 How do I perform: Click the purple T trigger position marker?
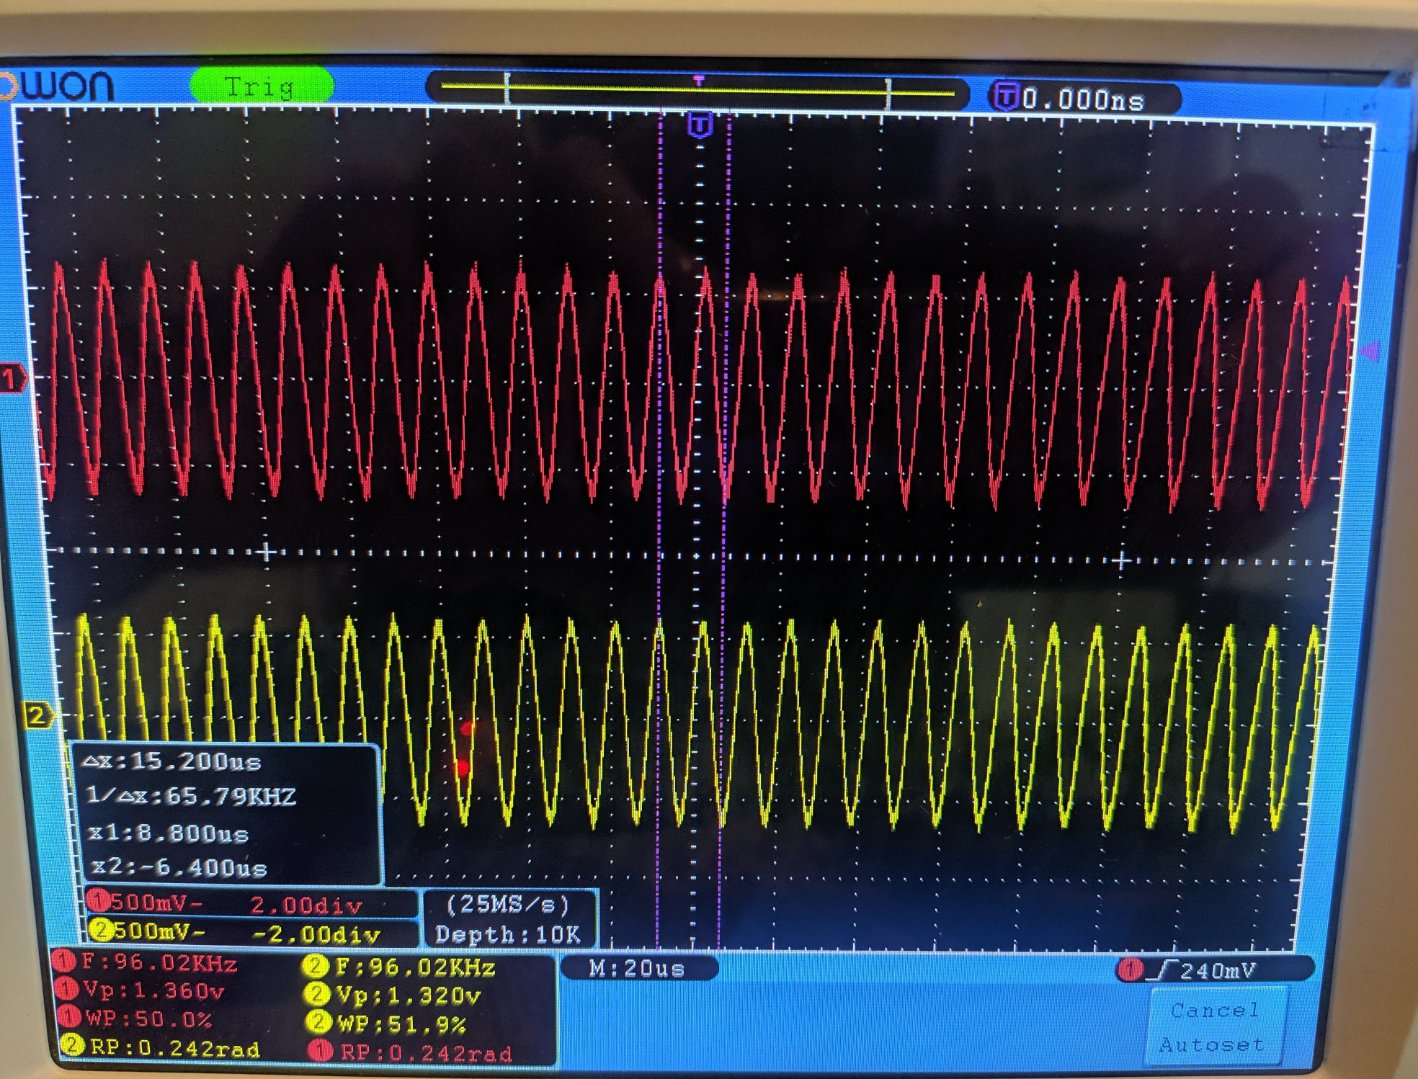pos(700,126)
